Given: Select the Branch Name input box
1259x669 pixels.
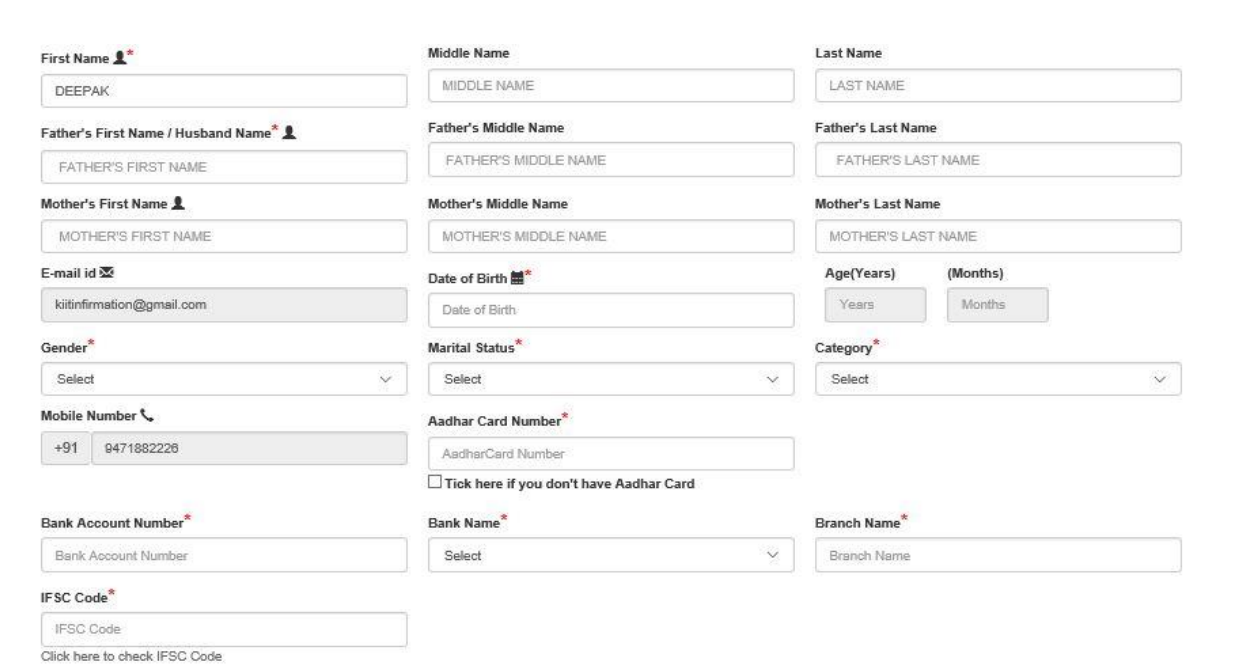Looking at the screenshot, I should coord(998,555).
